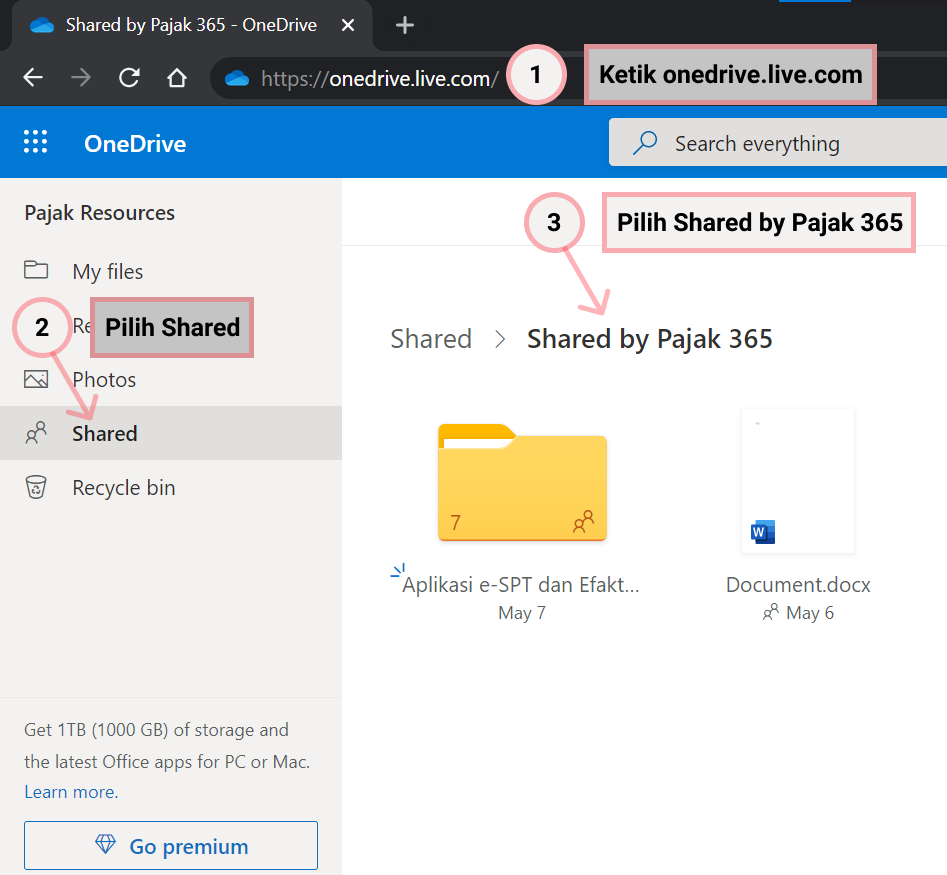
Task: Open a new browser tab
Action: pyautogui.click(x=404, y=25)
